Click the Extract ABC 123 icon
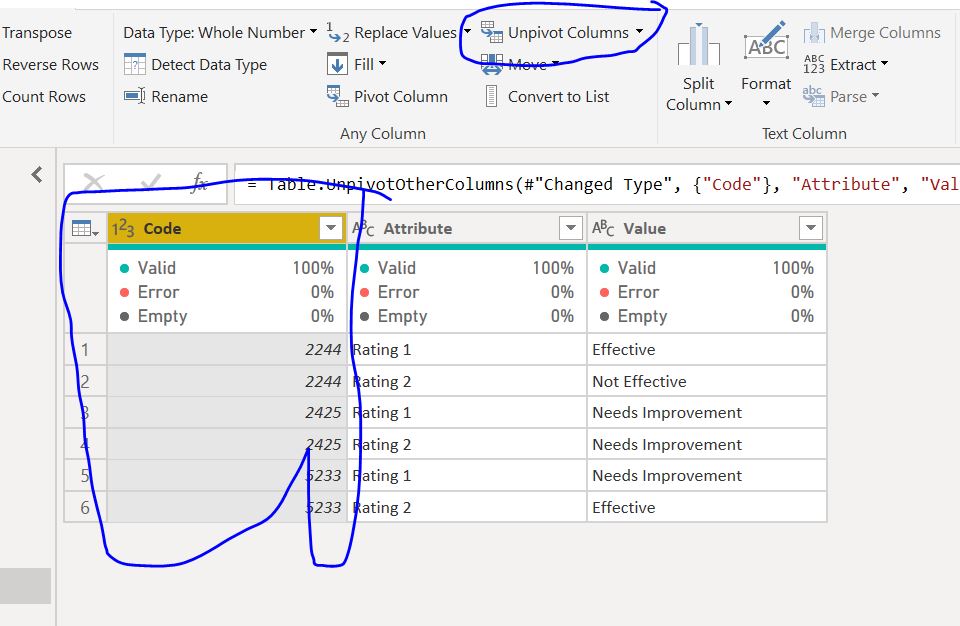Image resolution: width=960 pixels, height=626 pixels. pos(814,64)
